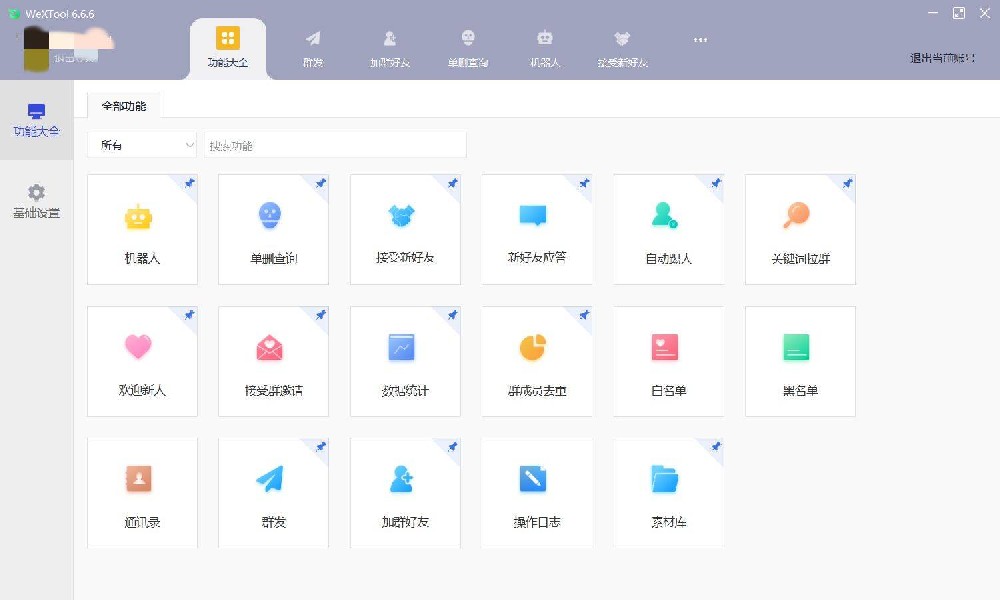
Task: Unpin the 加群好友 tile in the grid
Action: (452, 446)
